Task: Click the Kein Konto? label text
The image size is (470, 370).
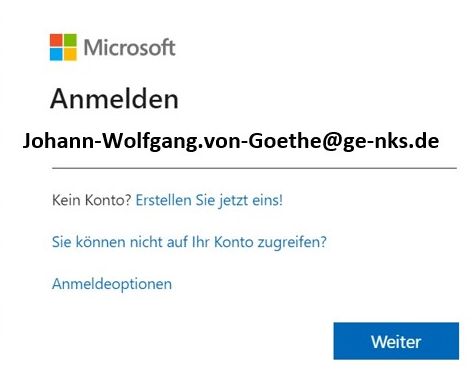Action: pos(92,200)
